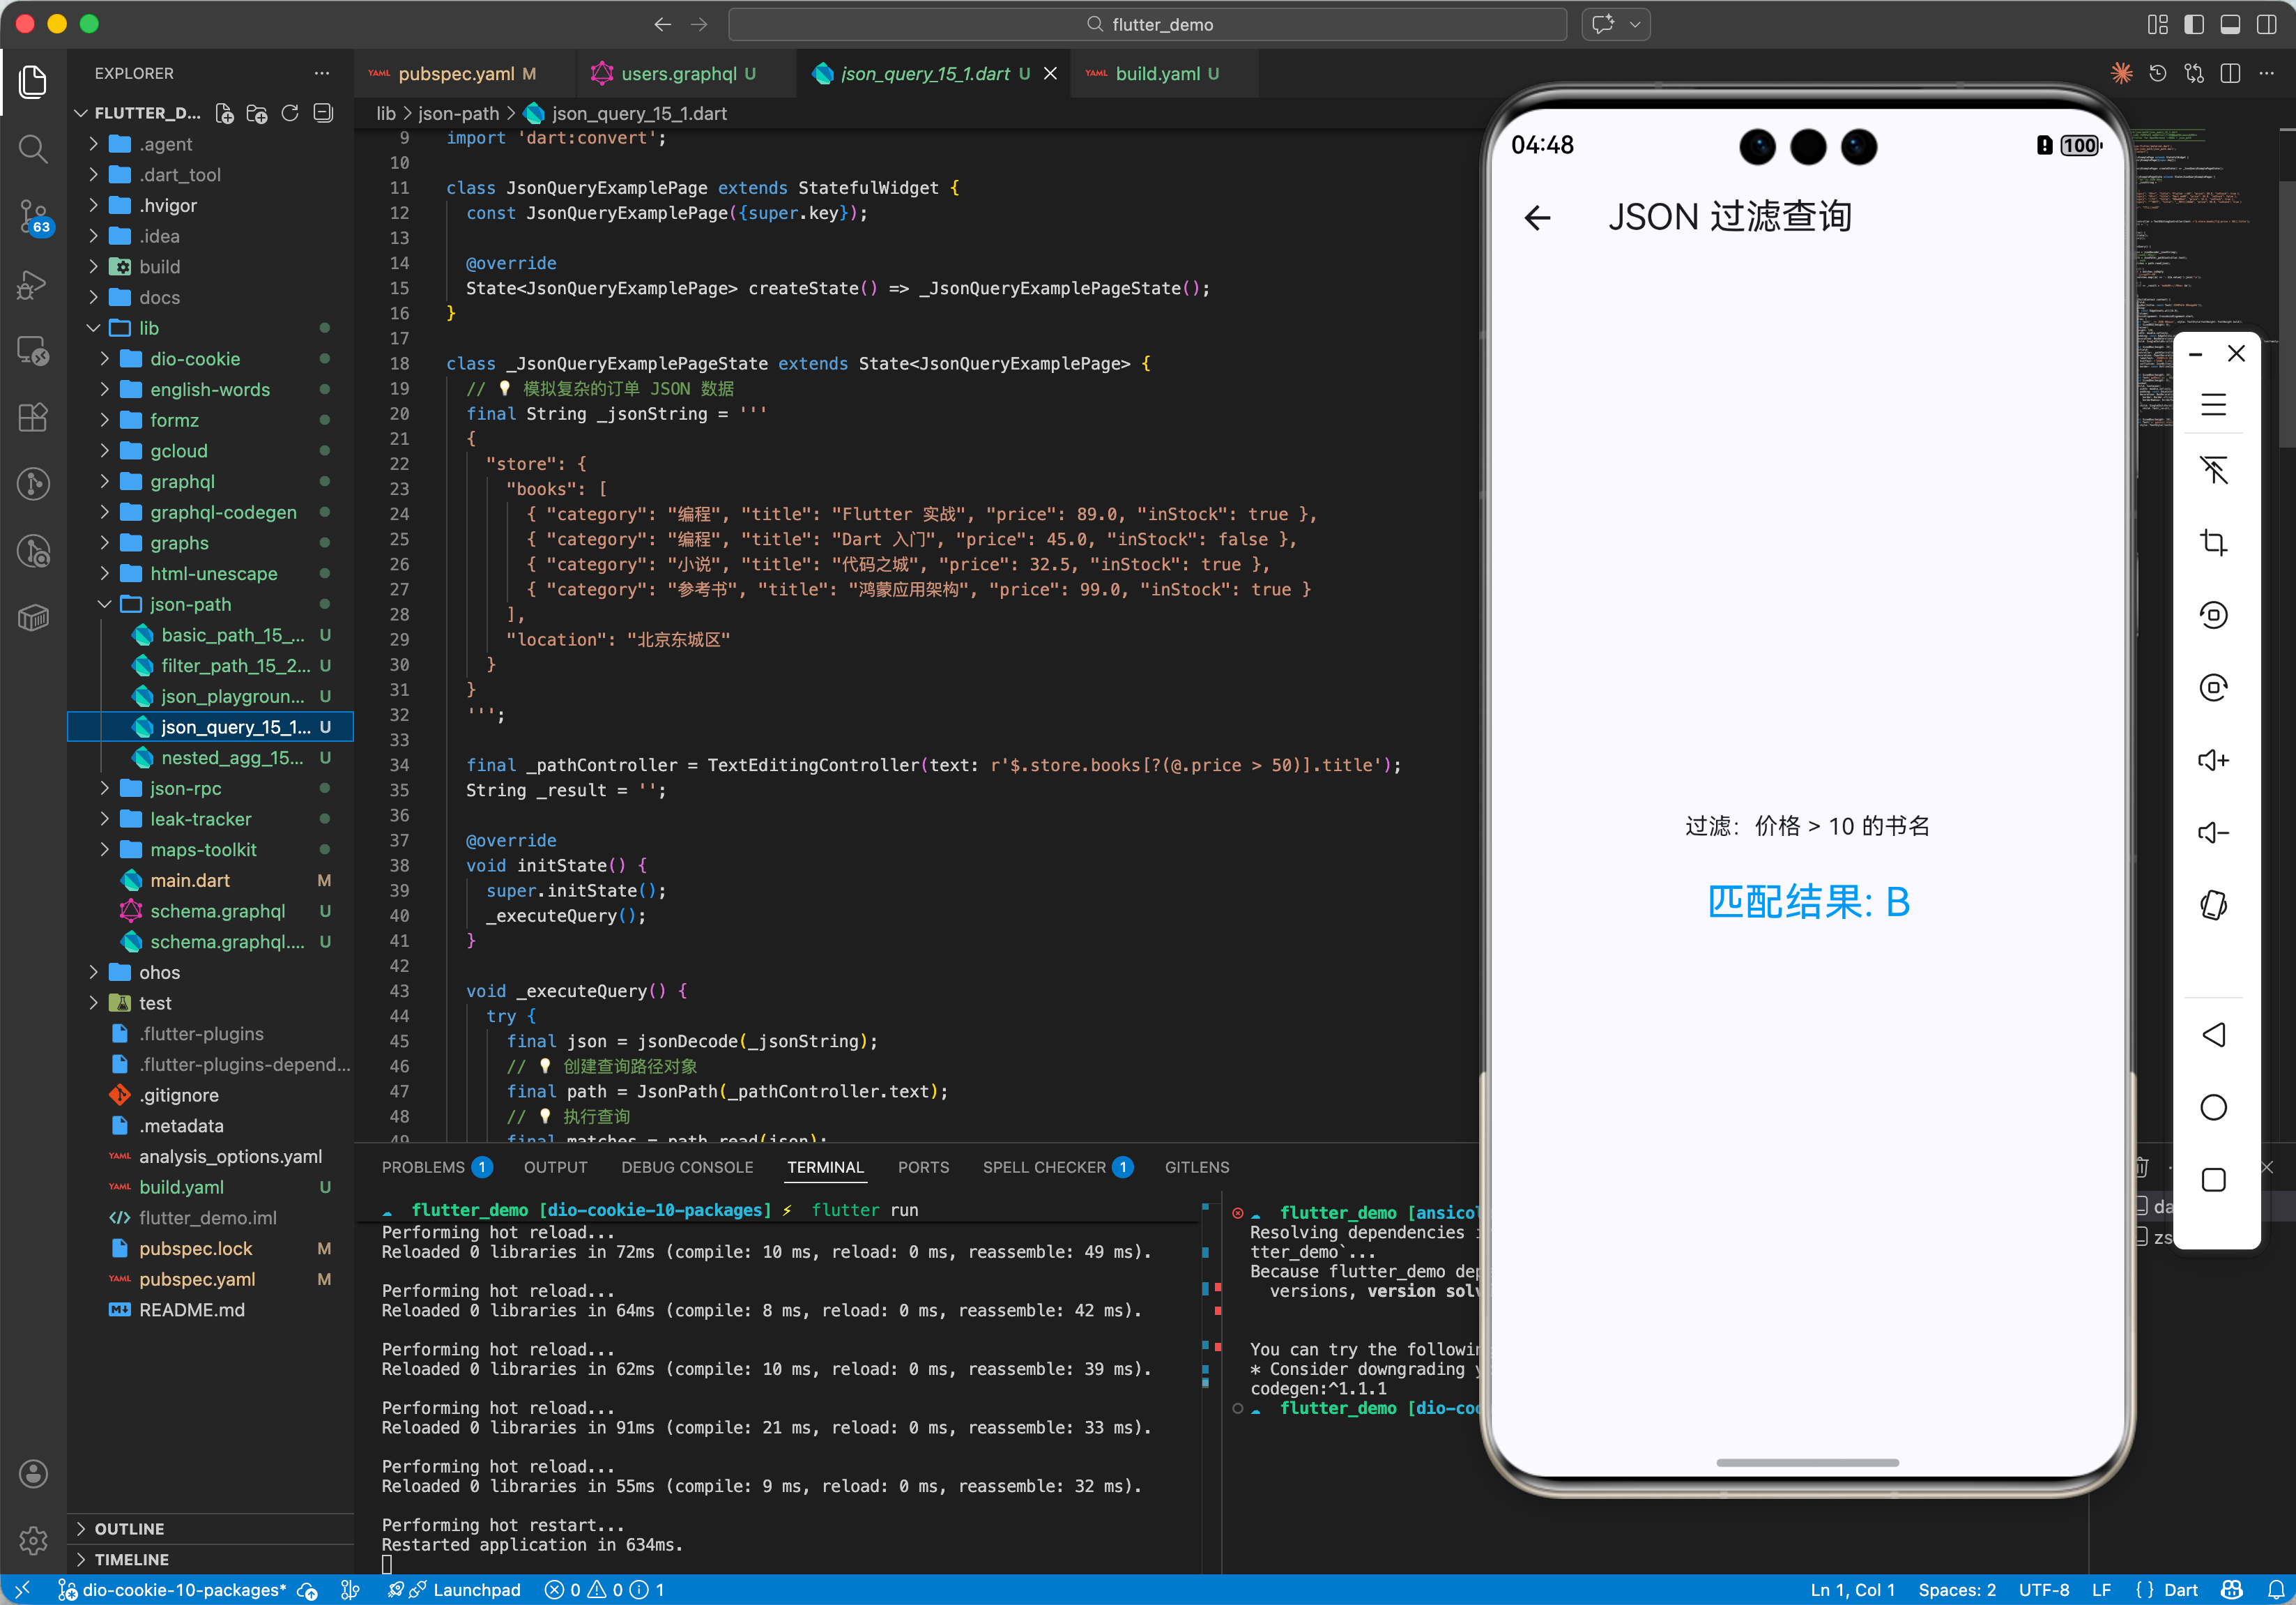
Task: Open the pubspec.yaml editor tab
Action: 456,74
